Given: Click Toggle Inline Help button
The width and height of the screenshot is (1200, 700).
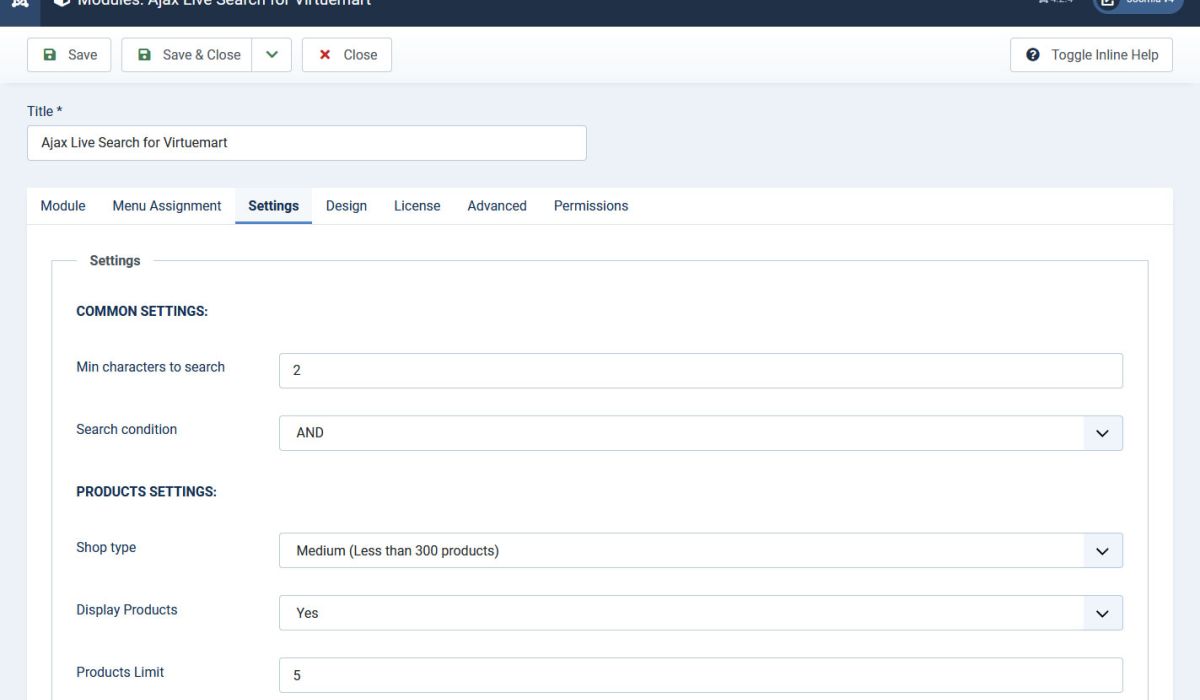Looking at the screenshot, I should (x=1091, y=55).
